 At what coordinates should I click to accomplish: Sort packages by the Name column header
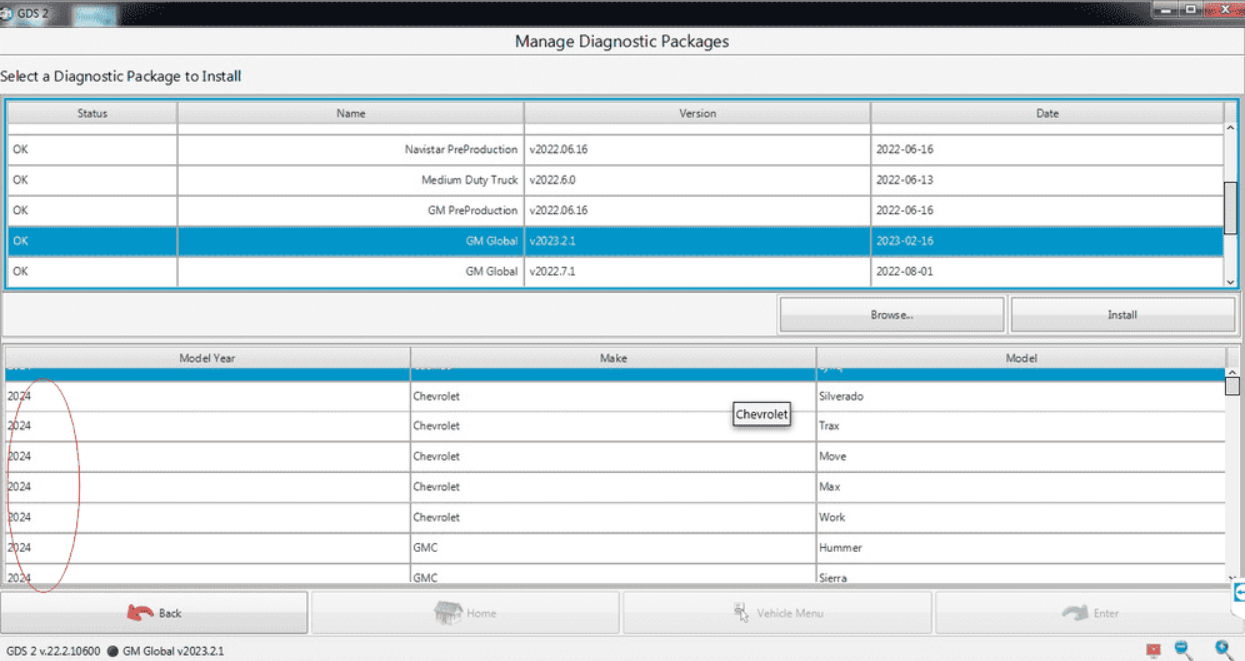[x=351, y=114]
